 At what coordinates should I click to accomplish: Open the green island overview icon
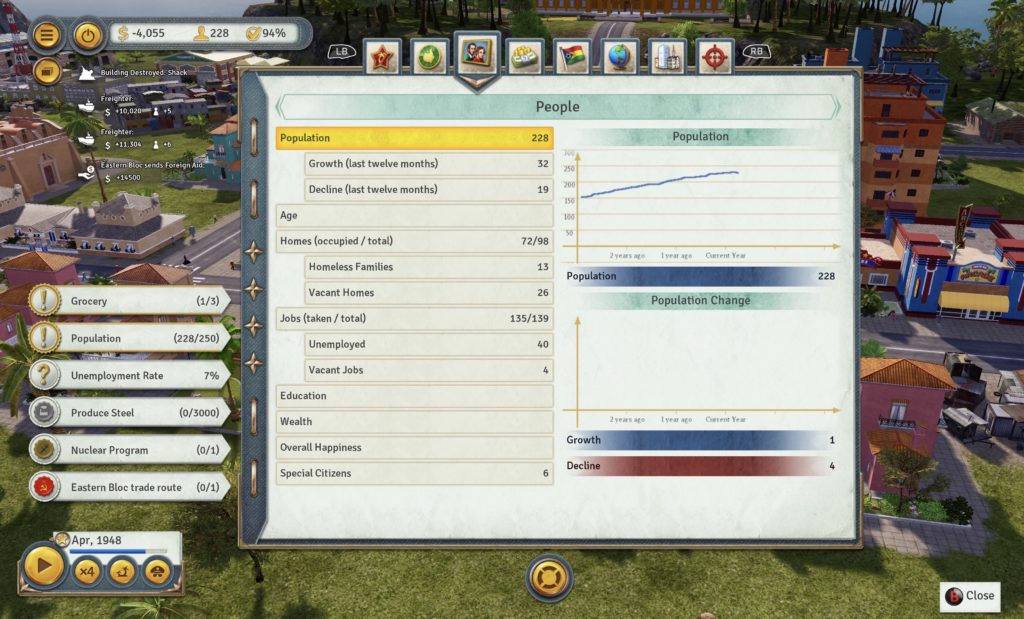coord(430,58)
